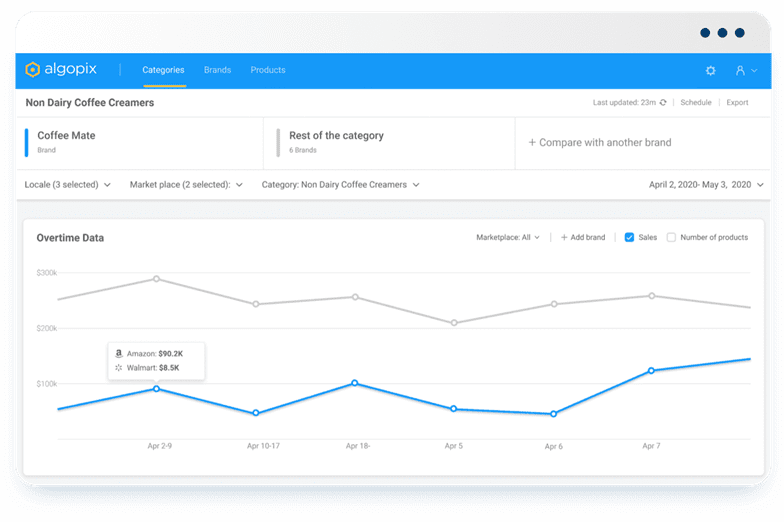The height and width of the screenshot is (522, 784).
Task: Switch to the Brands tab
Action: point(218,70)
